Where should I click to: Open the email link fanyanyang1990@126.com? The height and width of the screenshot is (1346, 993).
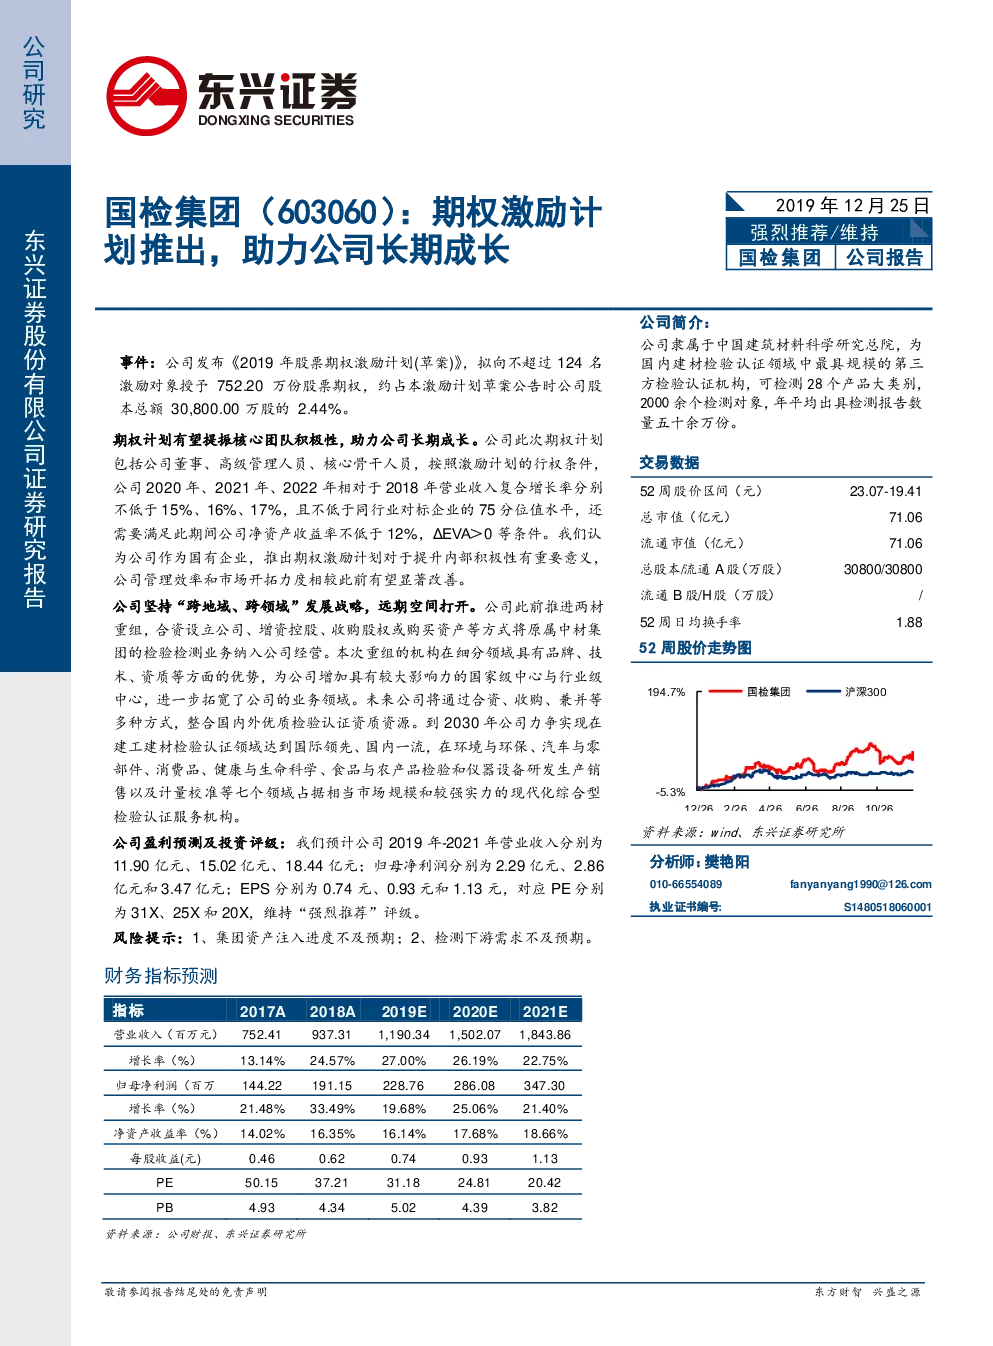(860, 884)
